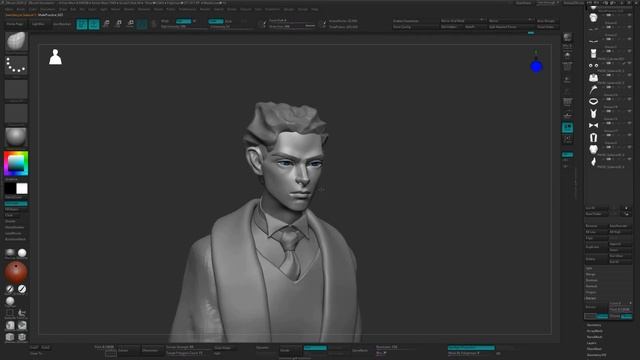Select the curved hair strand subtool thumbnail
The height and width of the screenshot is (360, 640).
593,89
